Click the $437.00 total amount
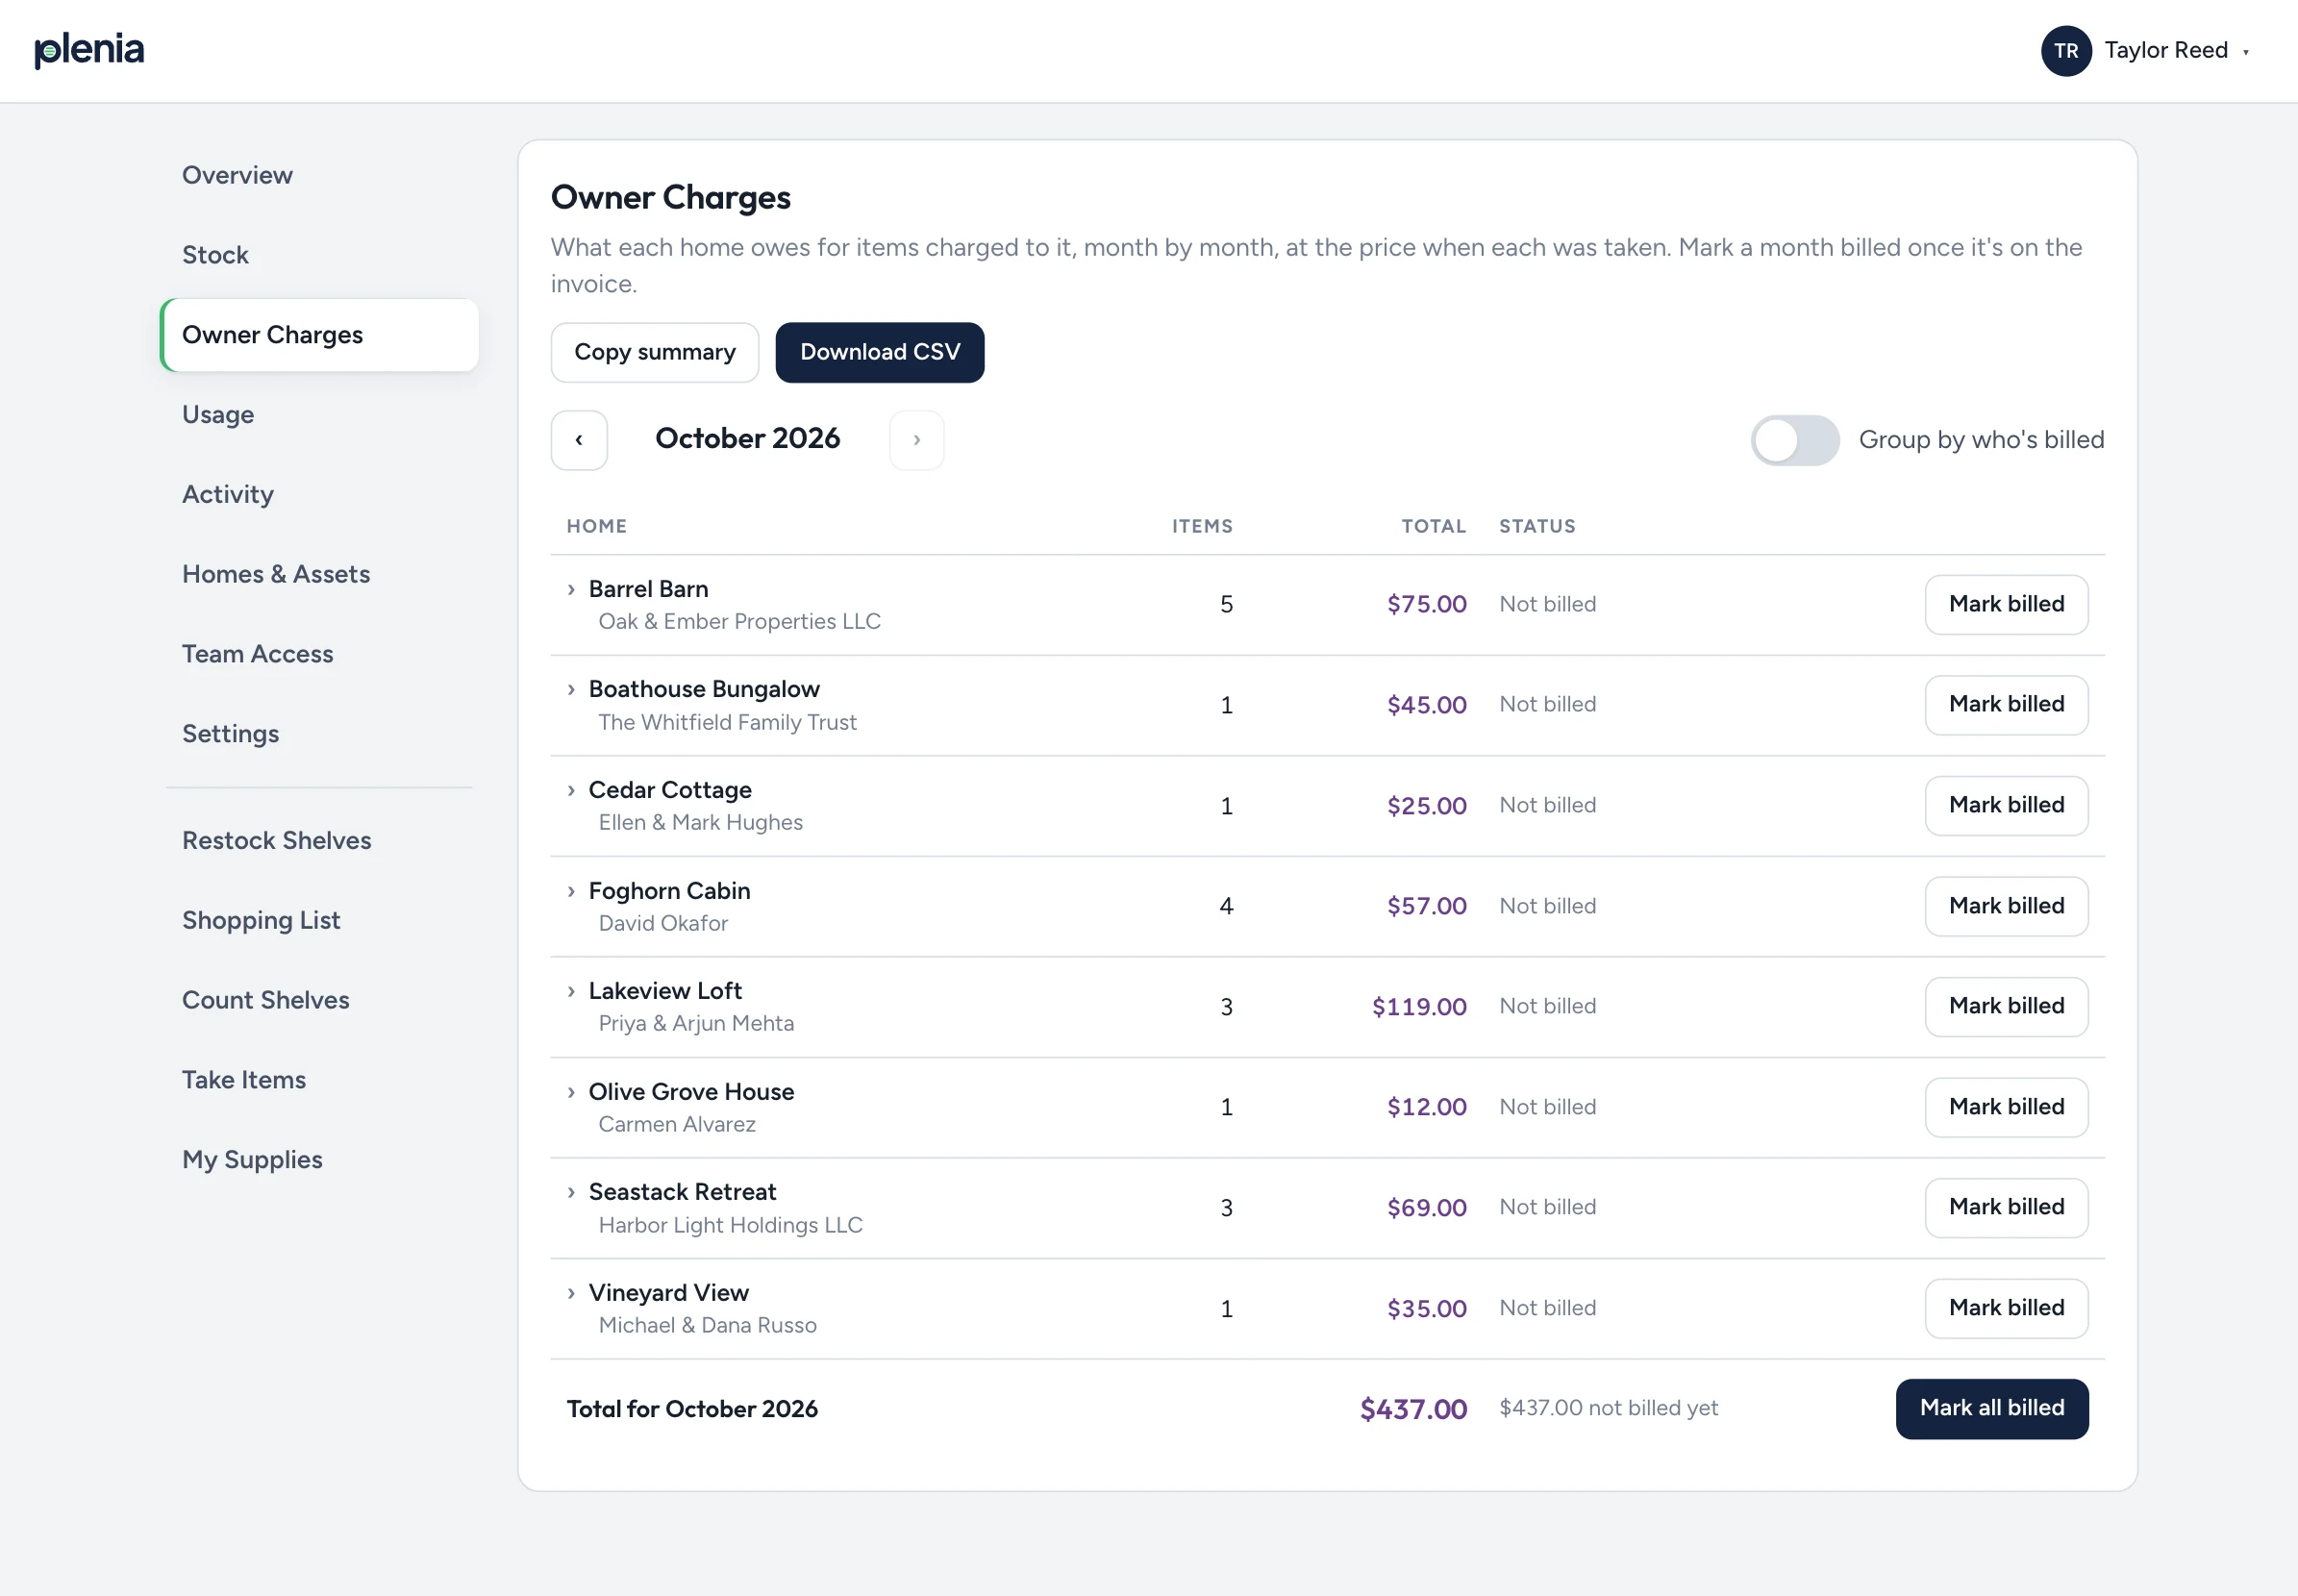The image size is (2298, 1596). [1413, 1410]
